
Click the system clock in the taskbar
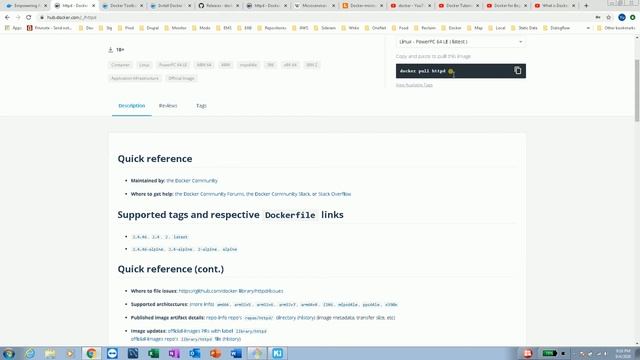[623, 353]
